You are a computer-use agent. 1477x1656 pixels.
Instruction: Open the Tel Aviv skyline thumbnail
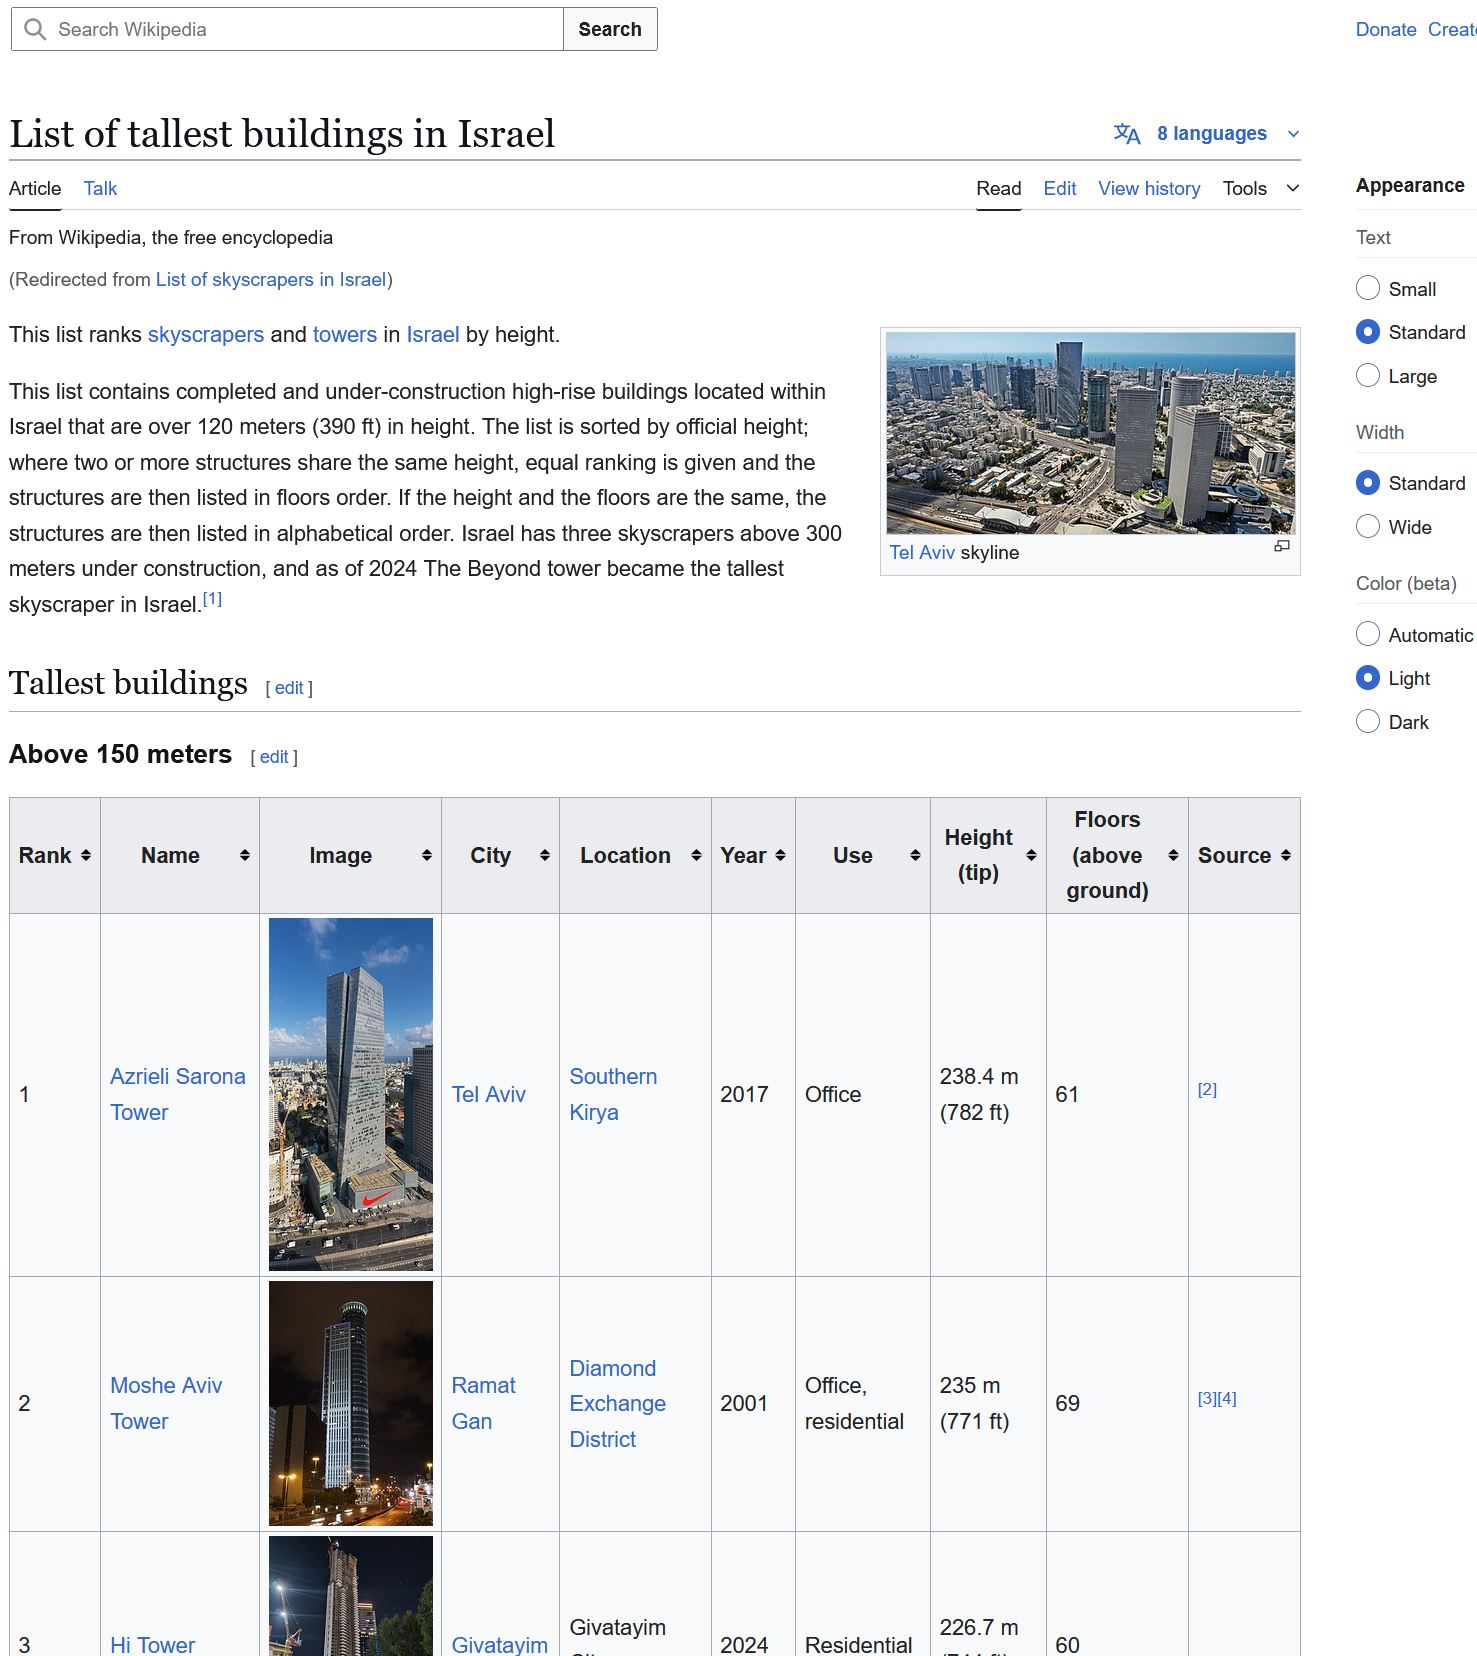point(1090,433)
